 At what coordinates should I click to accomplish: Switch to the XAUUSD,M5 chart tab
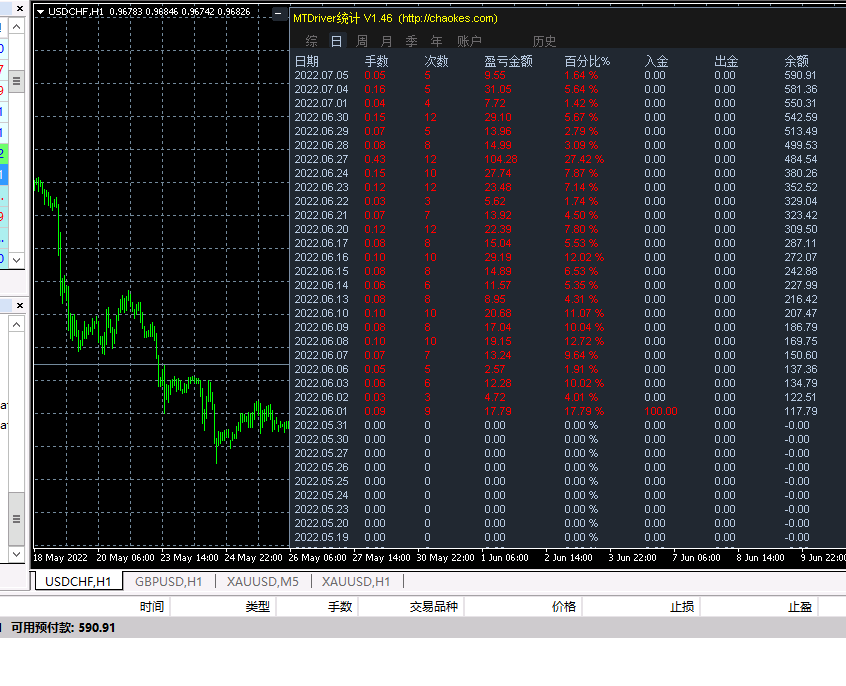pos(263,581)
